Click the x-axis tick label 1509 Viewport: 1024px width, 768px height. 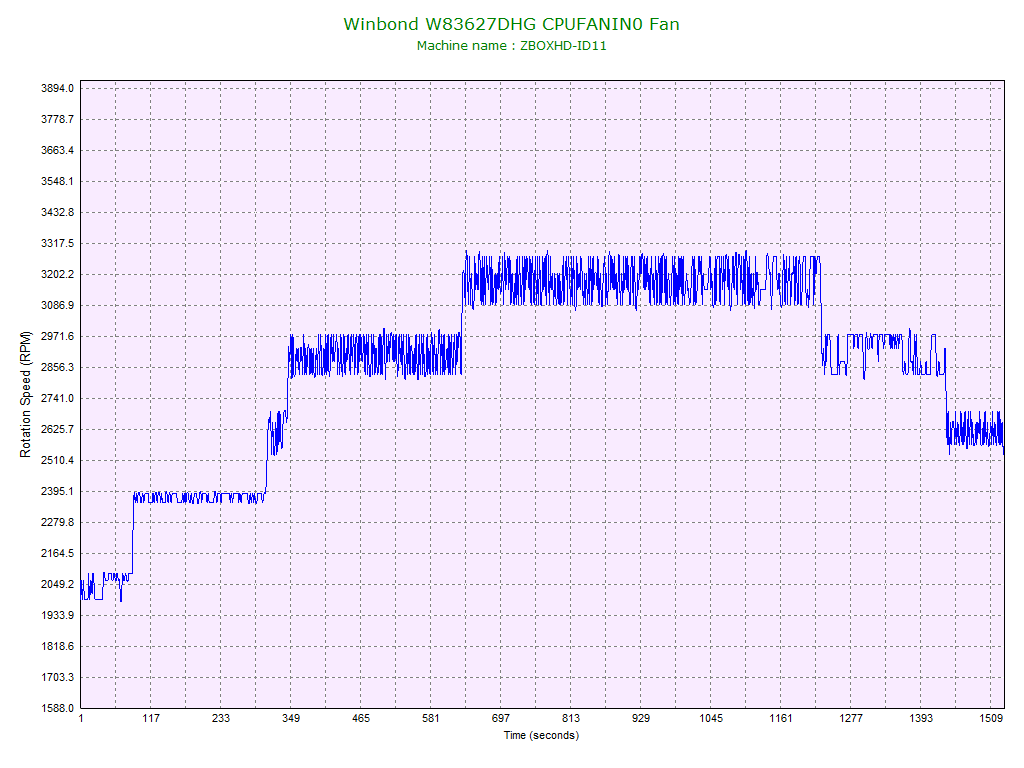pyautogui.click(x=991, y=718)
